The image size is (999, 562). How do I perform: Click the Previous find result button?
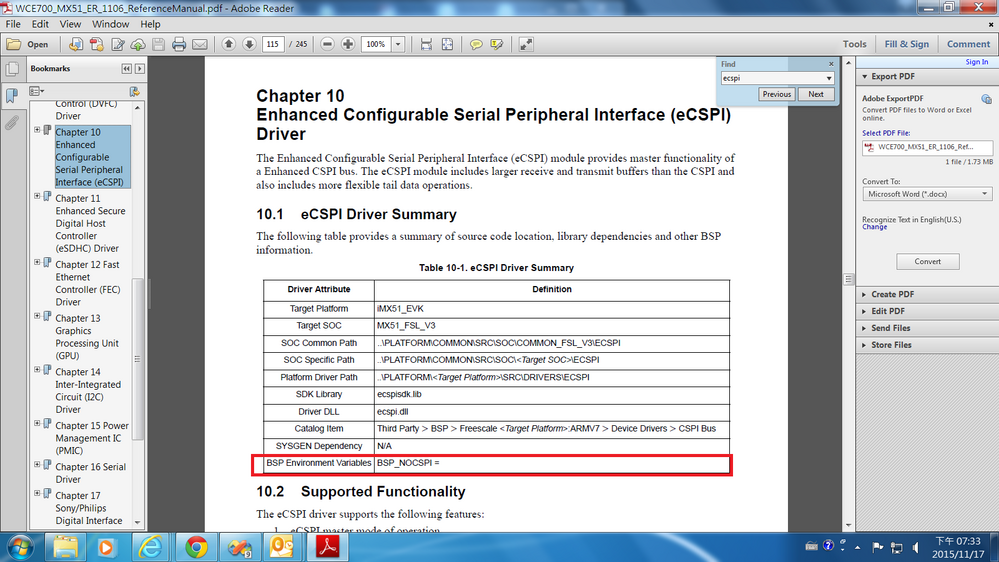(776, 94)
